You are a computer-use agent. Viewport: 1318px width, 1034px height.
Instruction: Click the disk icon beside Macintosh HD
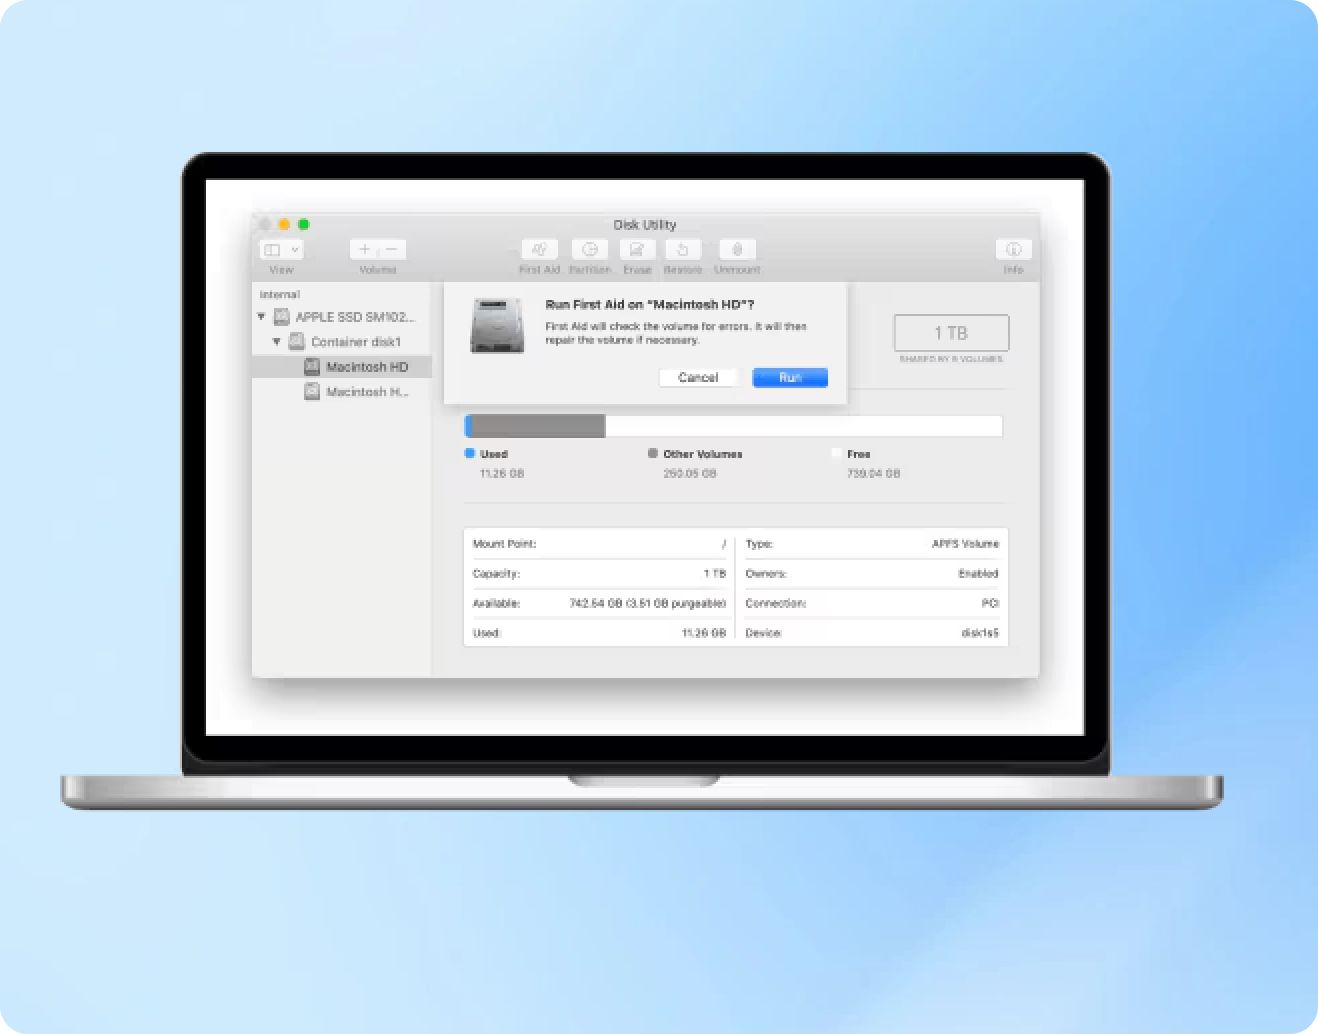(312, 367)
